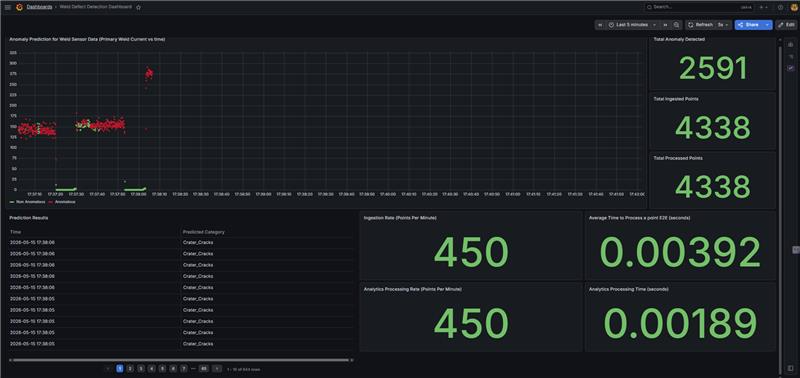Go to results page 4
The image size is (800, 378).
pos(152,368)
